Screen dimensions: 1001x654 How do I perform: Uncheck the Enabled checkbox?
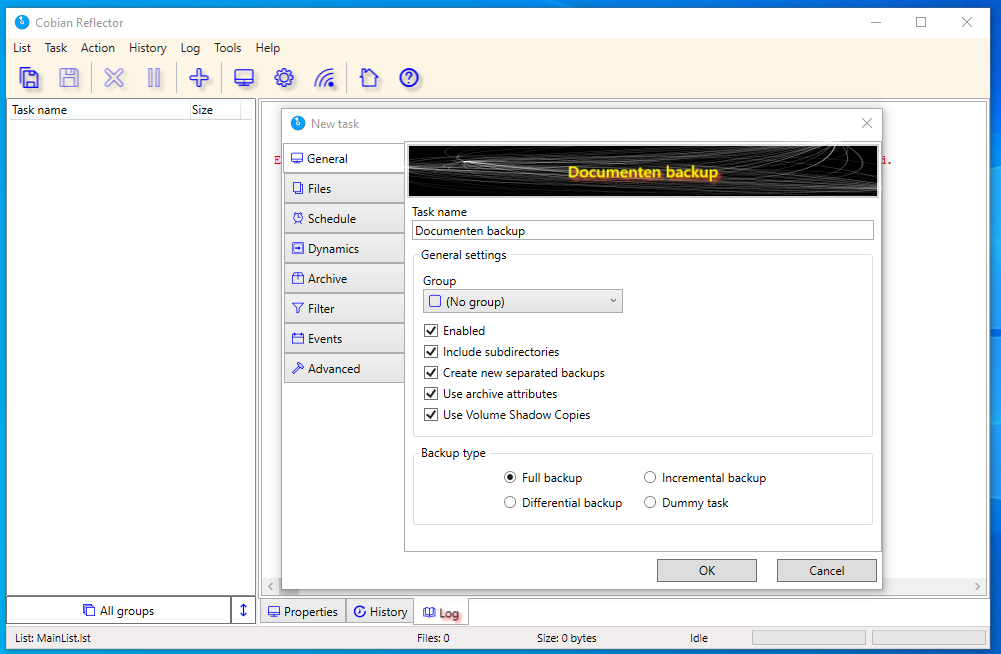point(432,331)
